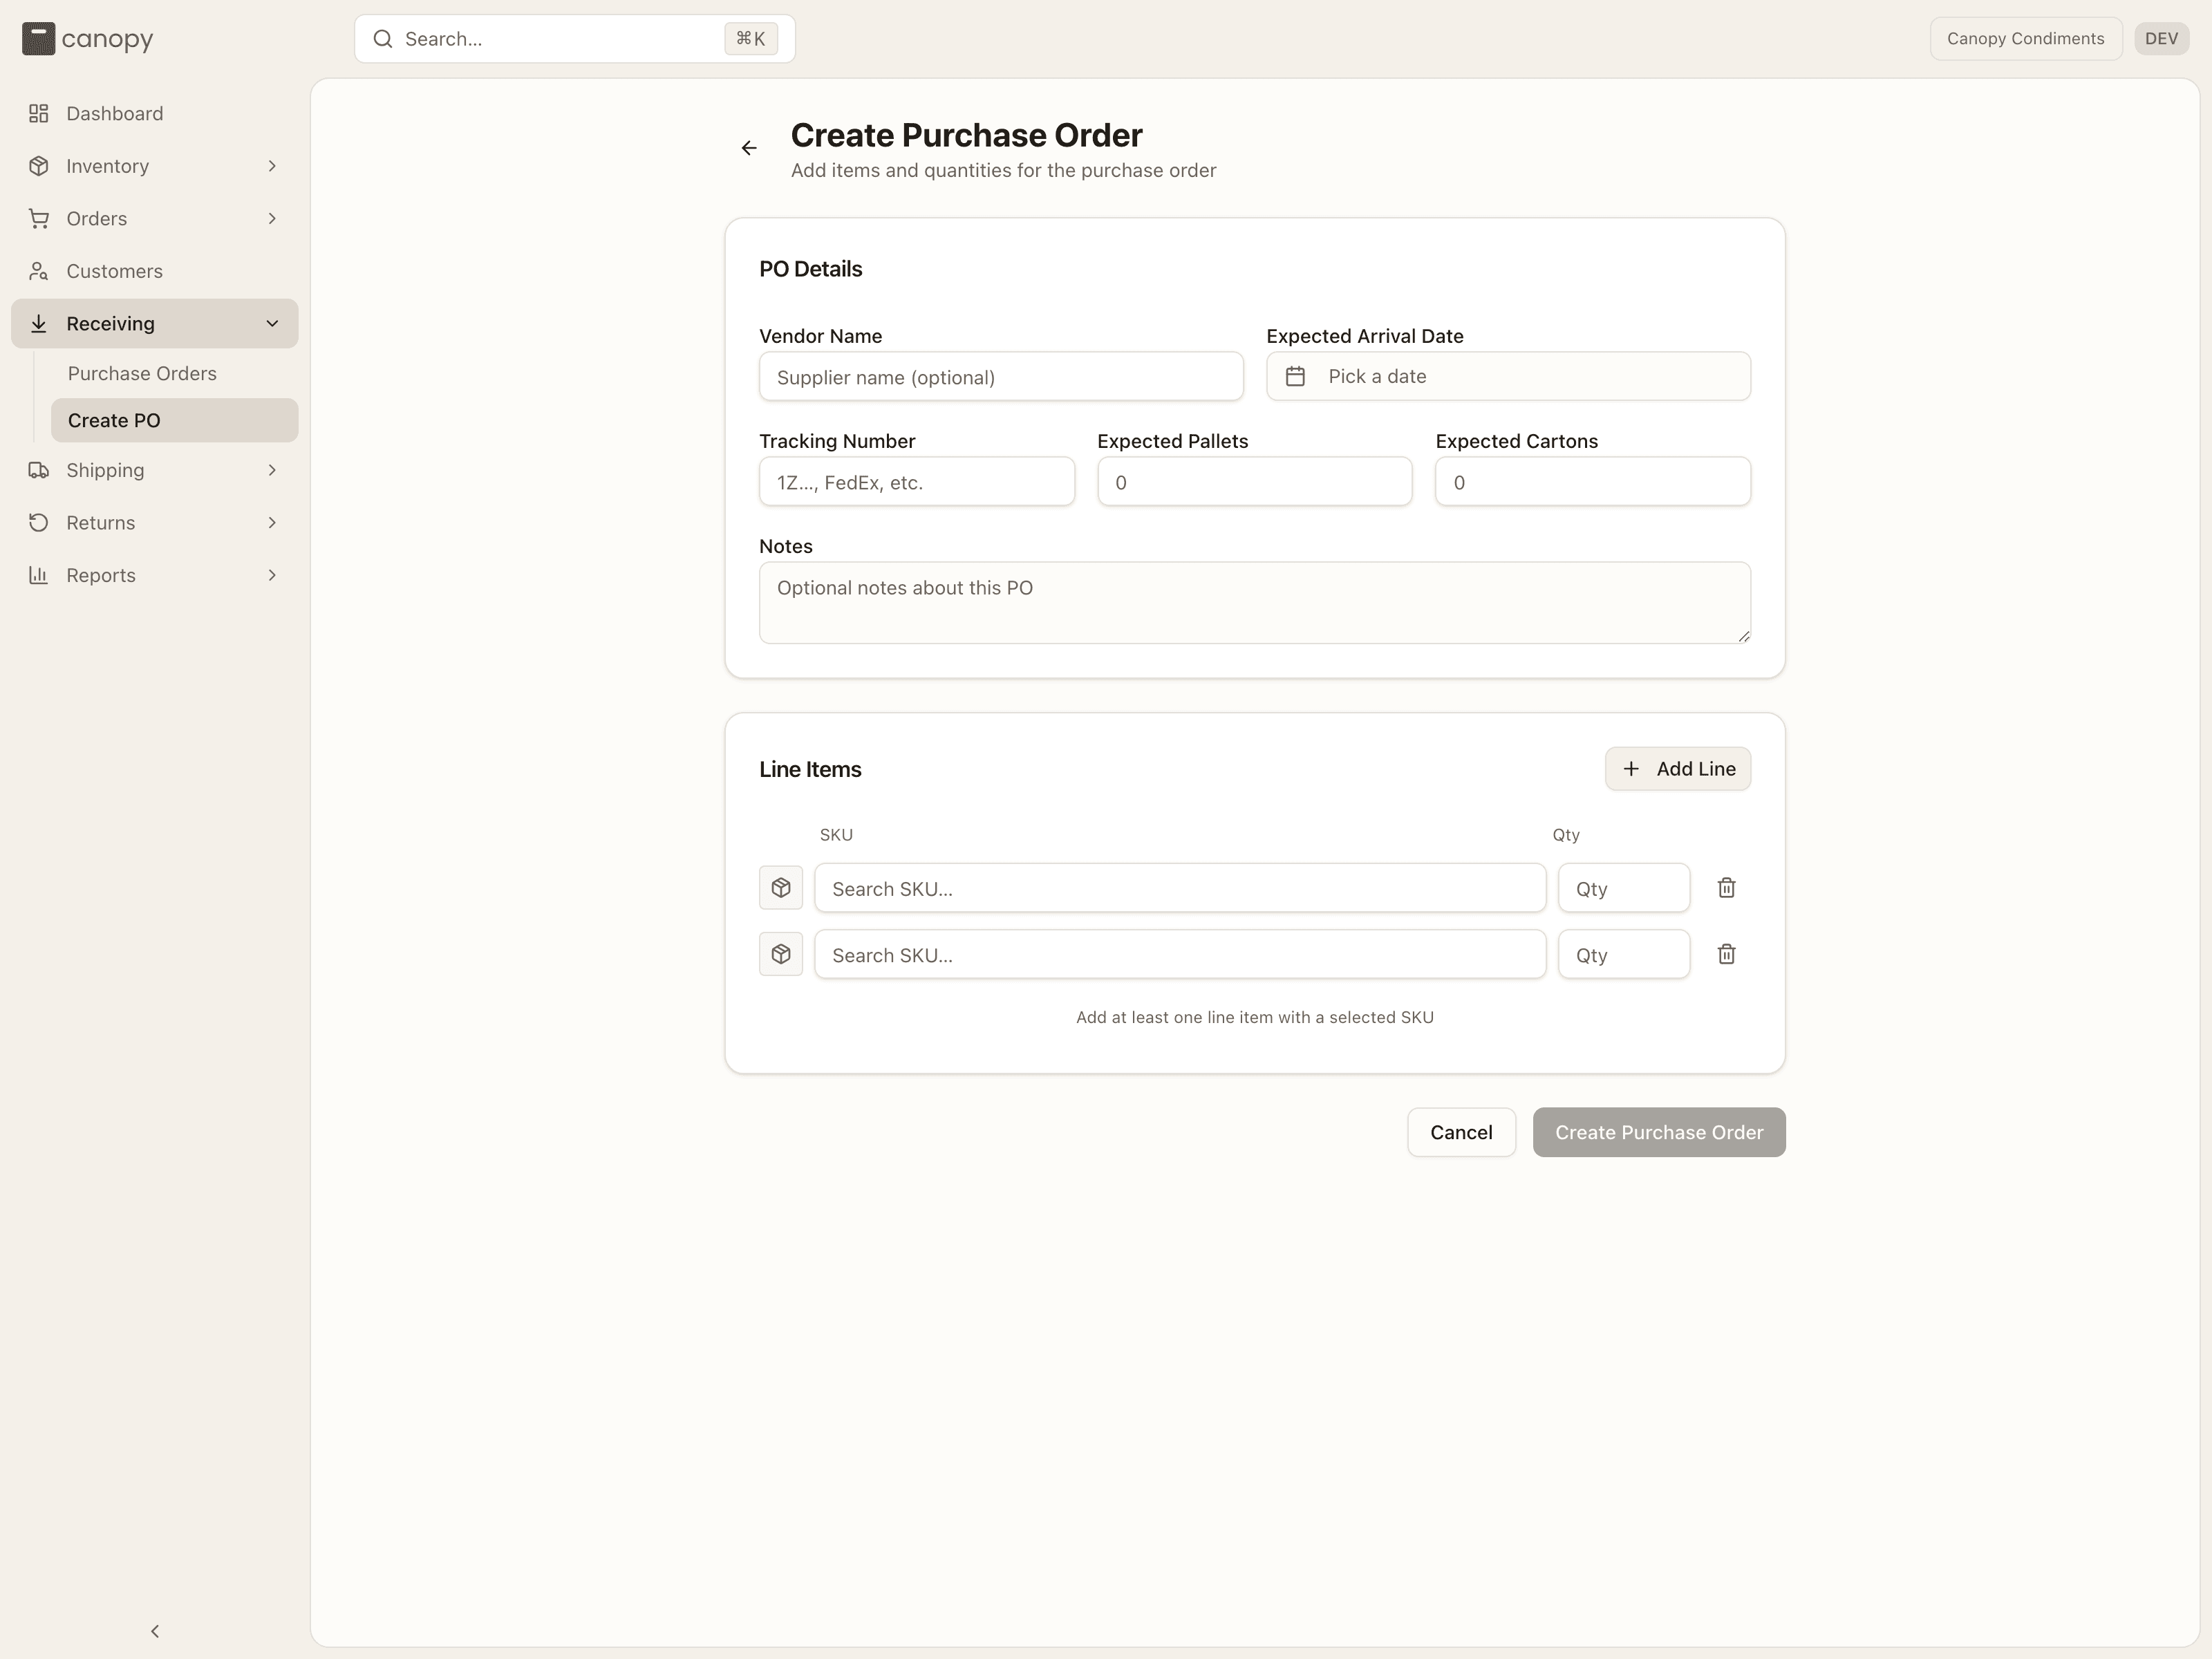Click the Expected Cartons number field
Image resolution: width=2212 pixels, height=1659 pixels.
click(x=1593, y=482)
